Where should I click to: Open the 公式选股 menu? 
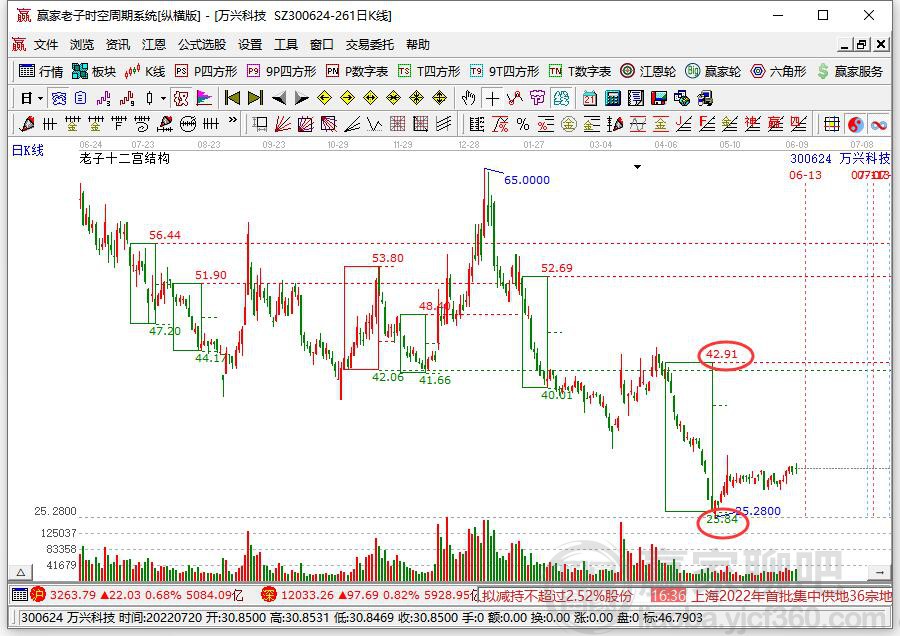[202, 45]
